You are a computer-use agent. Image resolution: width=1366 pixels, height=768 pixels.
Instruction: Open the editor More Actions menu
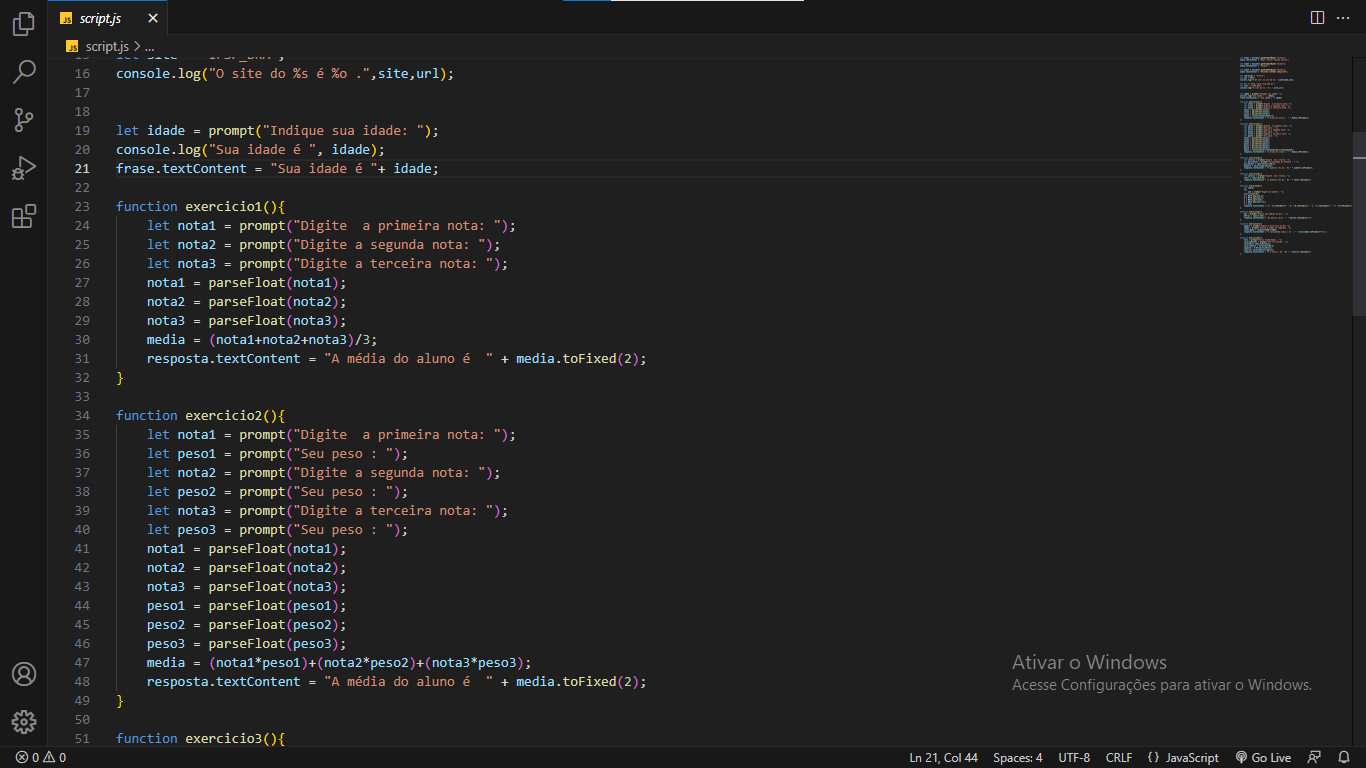[1343, 18]
